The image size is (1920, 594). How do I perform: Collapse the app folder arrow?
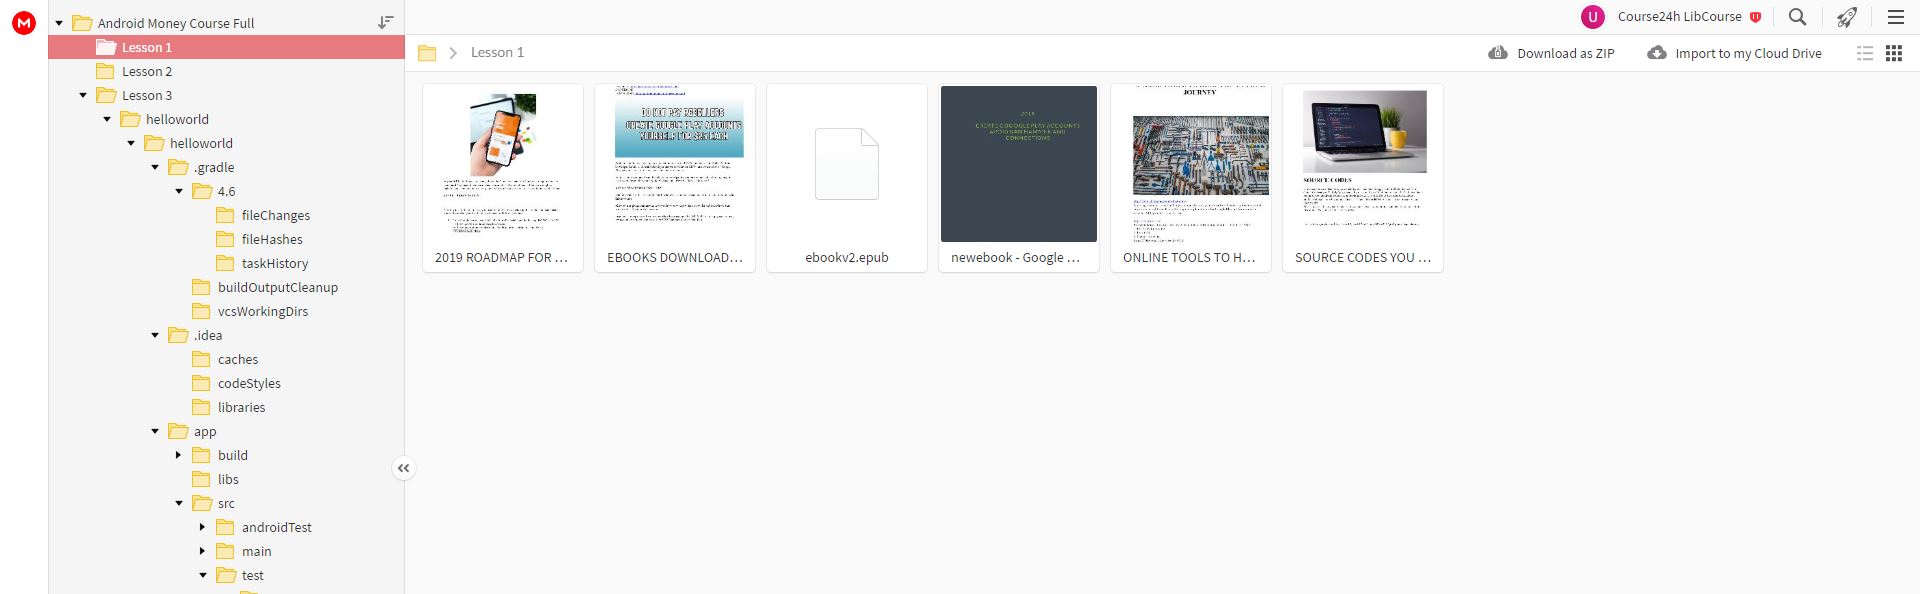155,431
